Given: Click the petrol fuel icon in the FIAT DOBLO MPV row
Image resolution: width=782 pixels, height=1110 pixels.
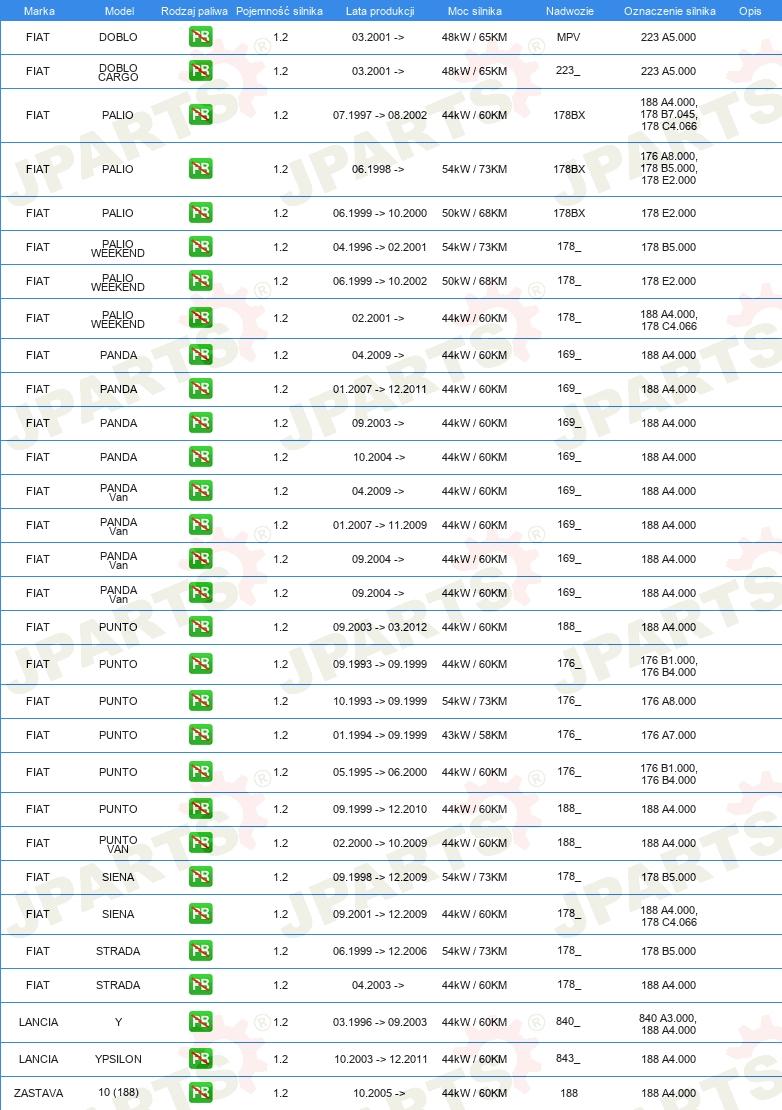Looking at the screenshot, I should pyautogui.click(x=201, y=37).
